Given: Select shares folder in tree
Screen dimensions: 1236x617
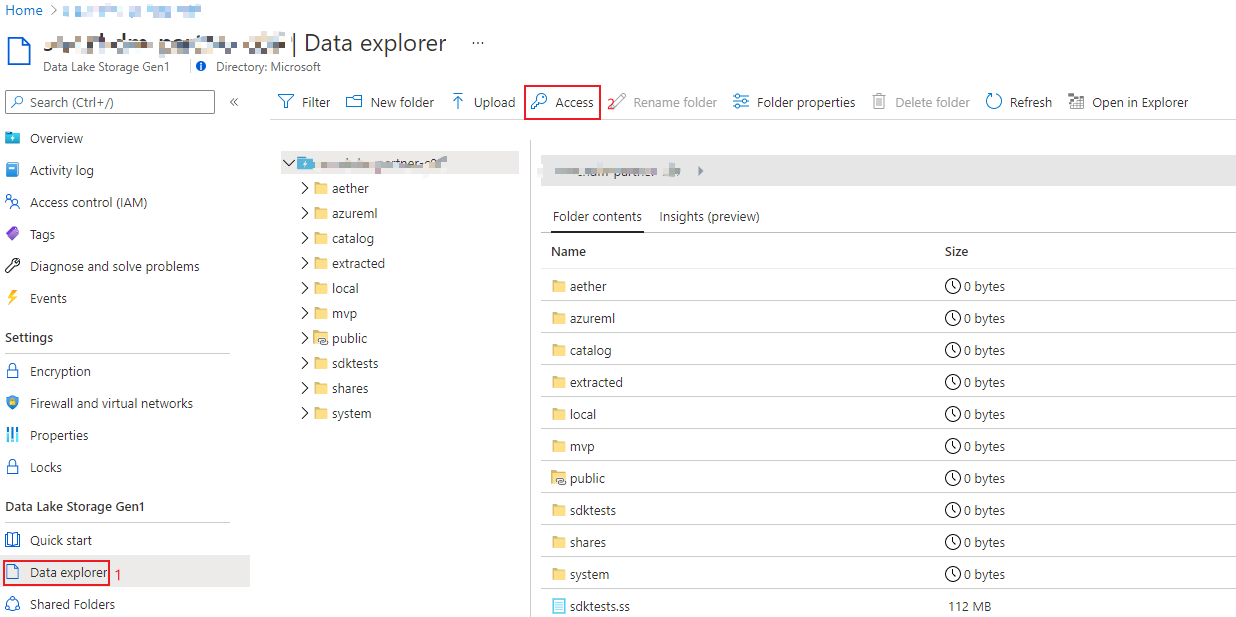Looking at the screenshot, I should [350, 388].
